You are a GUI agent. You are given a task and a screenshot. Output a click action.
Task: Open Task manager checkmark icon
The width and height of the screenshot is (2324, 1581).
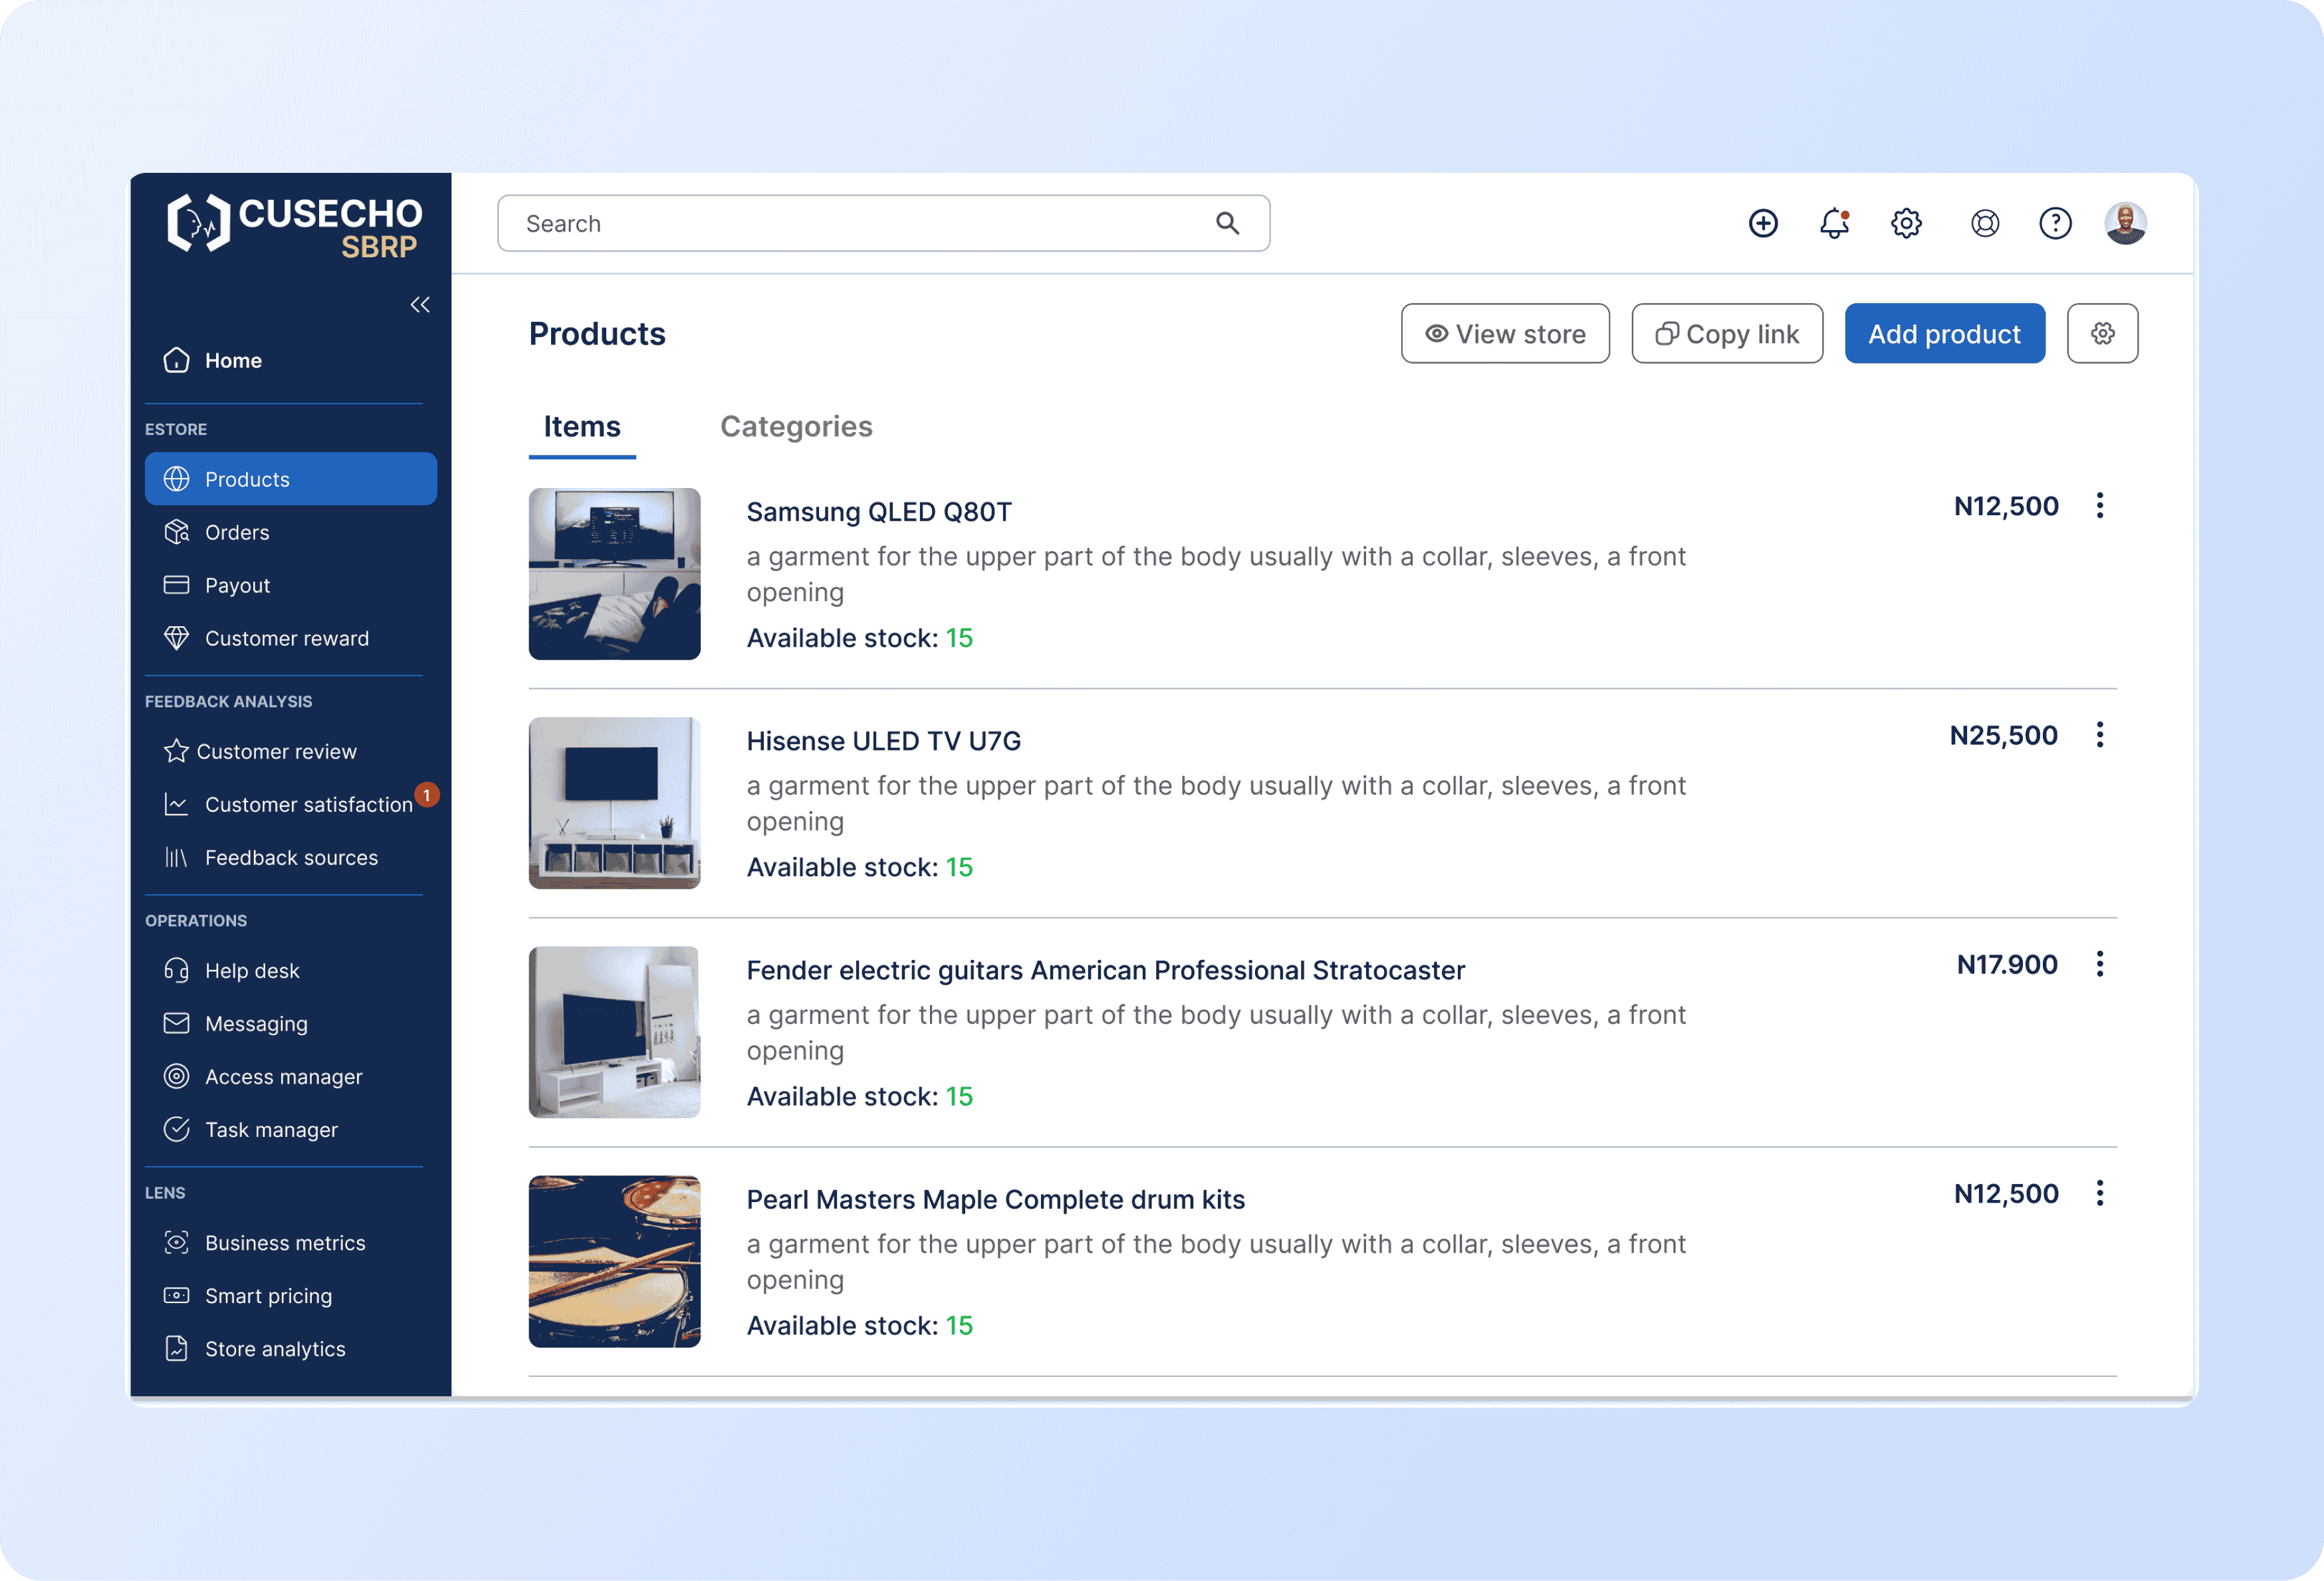click(x=176, y=1129)
